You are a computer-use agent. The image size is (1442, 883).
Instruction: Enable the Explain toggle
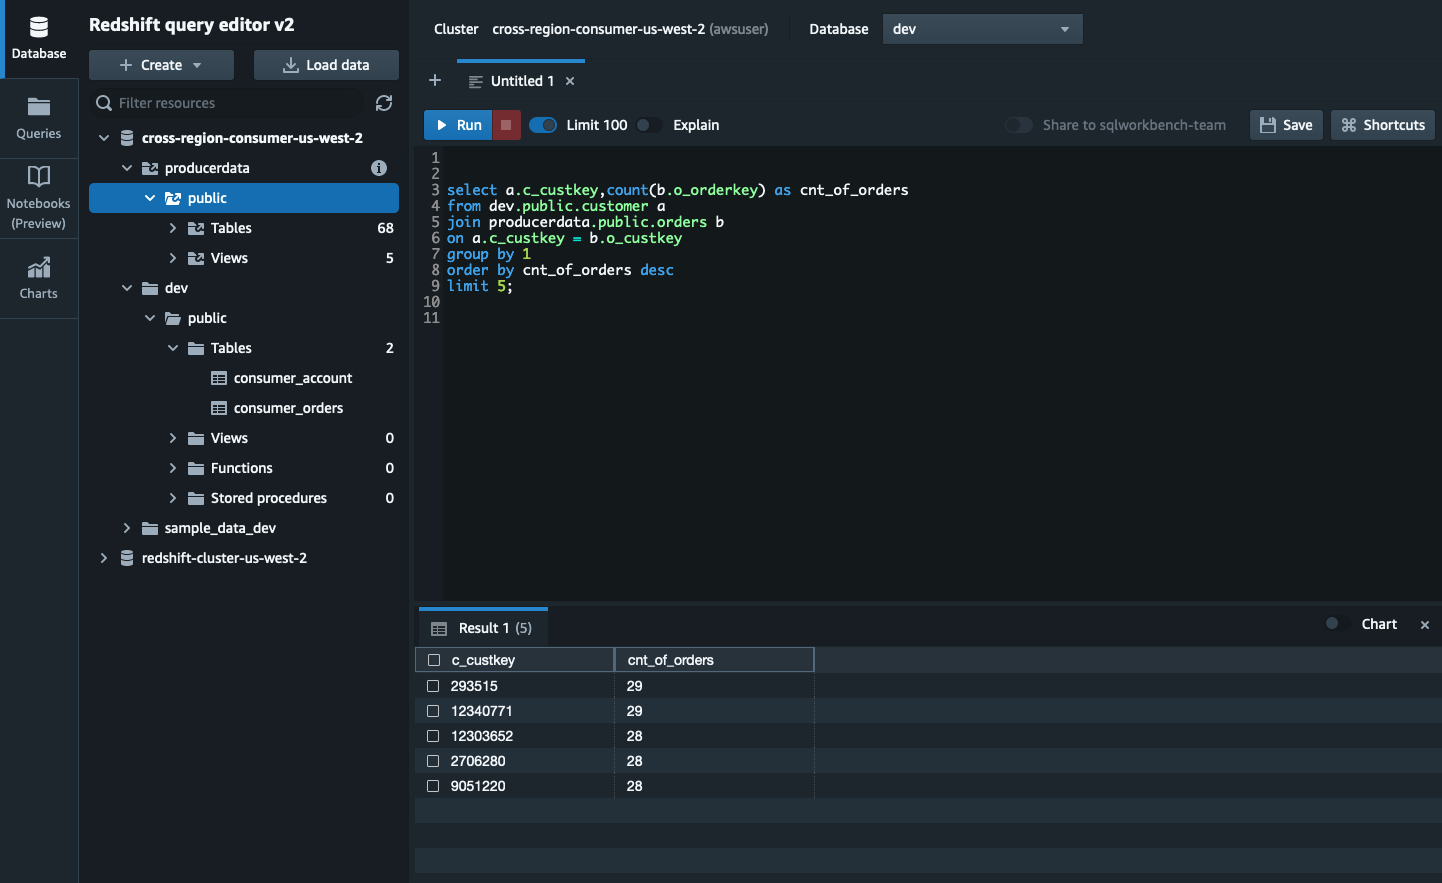pos(649,125)
